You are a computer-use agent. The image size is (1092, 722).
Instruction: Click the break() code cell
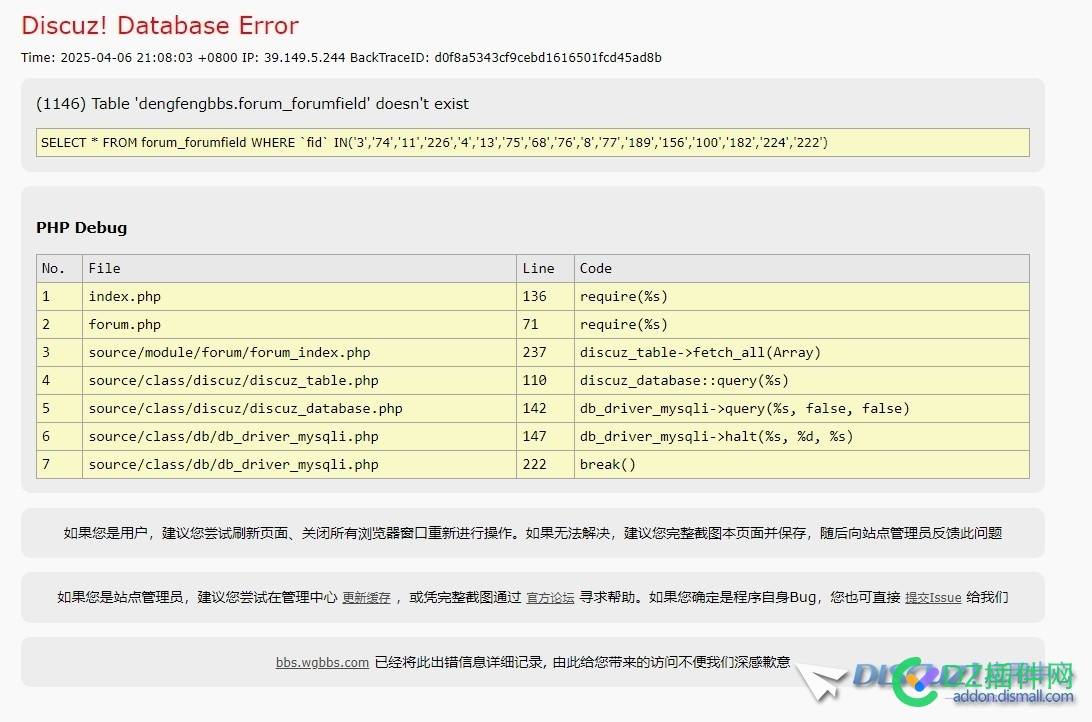802,464
